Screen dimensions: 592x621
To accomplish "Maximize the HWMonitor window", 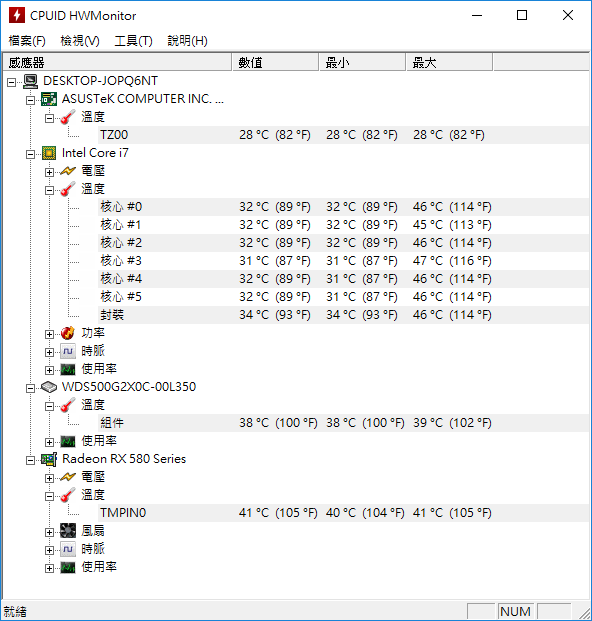I will coord(522,15).
